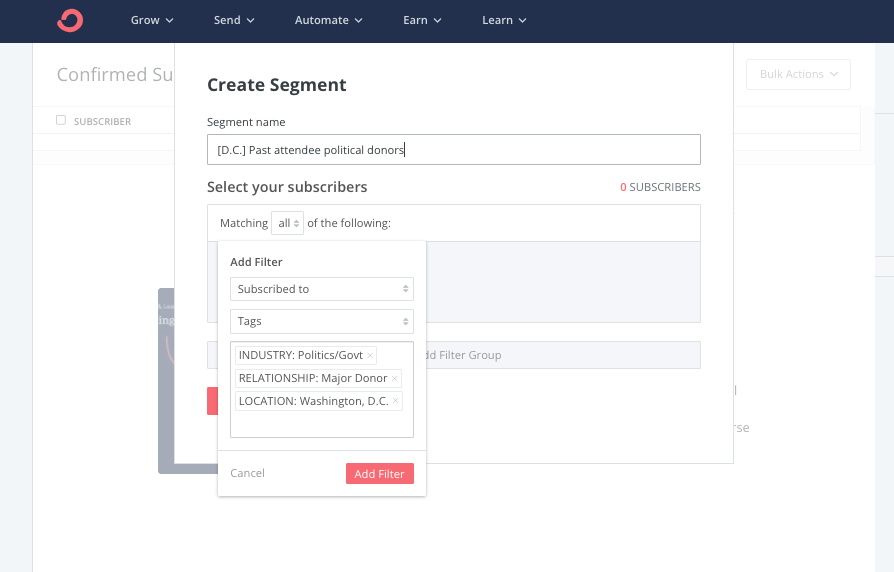The image size is (894, 572).
Task: Click the Confirmed Subscribers heading
Action: point(115,74)
